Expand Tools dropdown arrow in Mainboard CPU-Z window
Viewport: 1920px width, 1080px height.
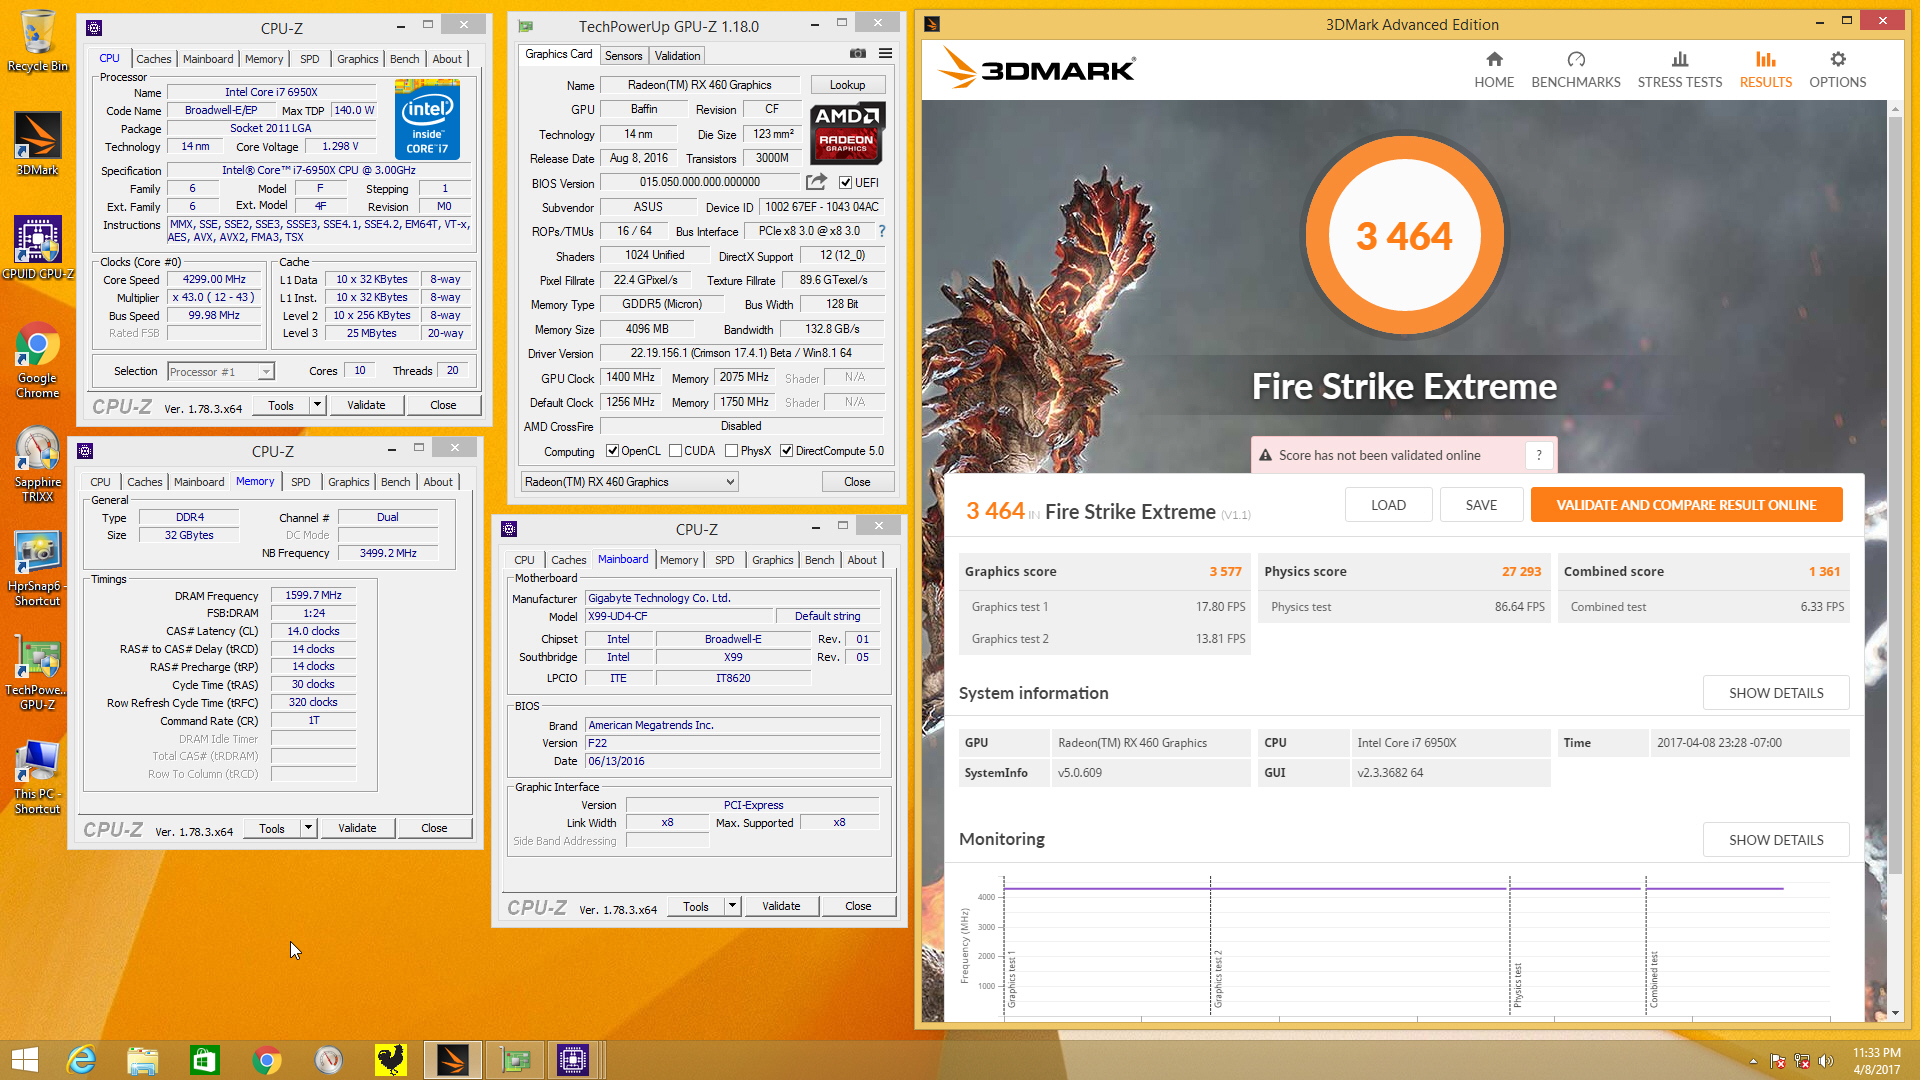[732, 906]
